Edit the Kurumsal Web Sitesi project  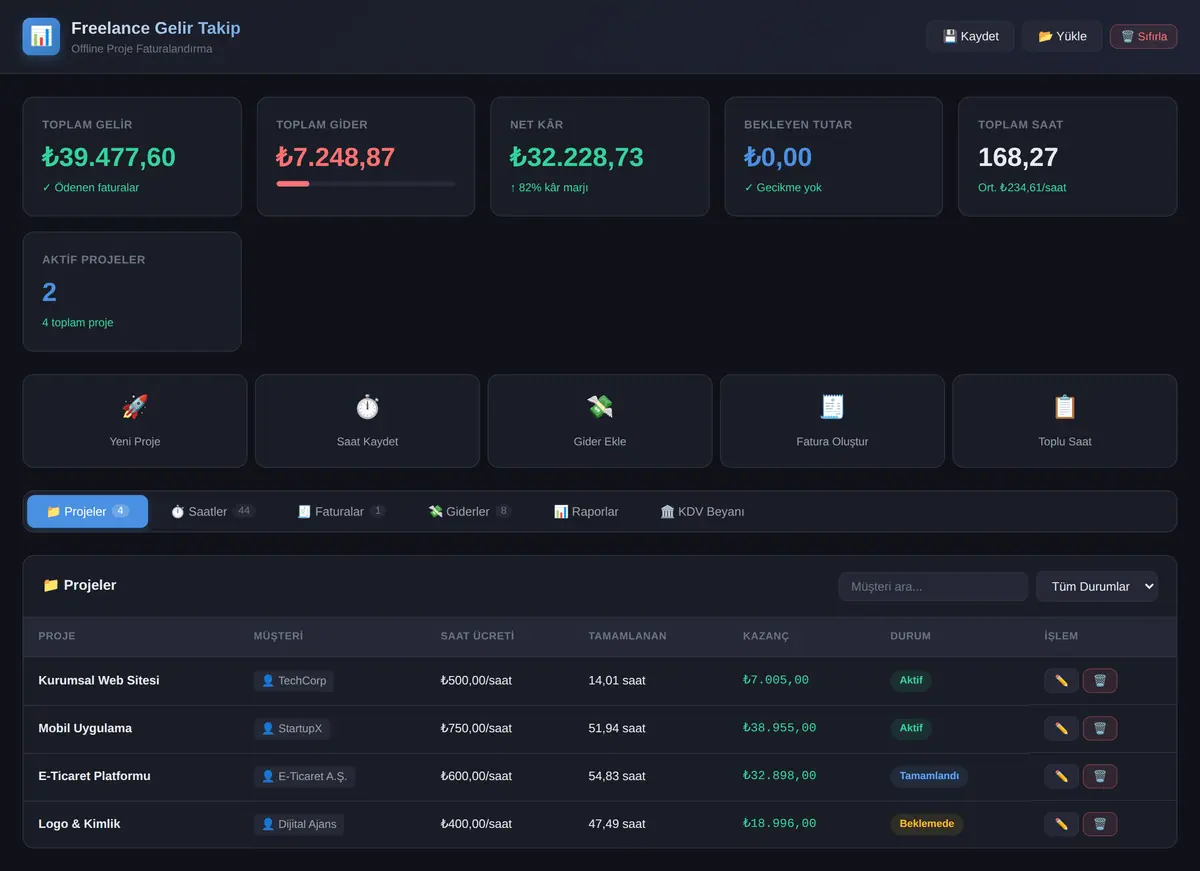[1061, 681]
